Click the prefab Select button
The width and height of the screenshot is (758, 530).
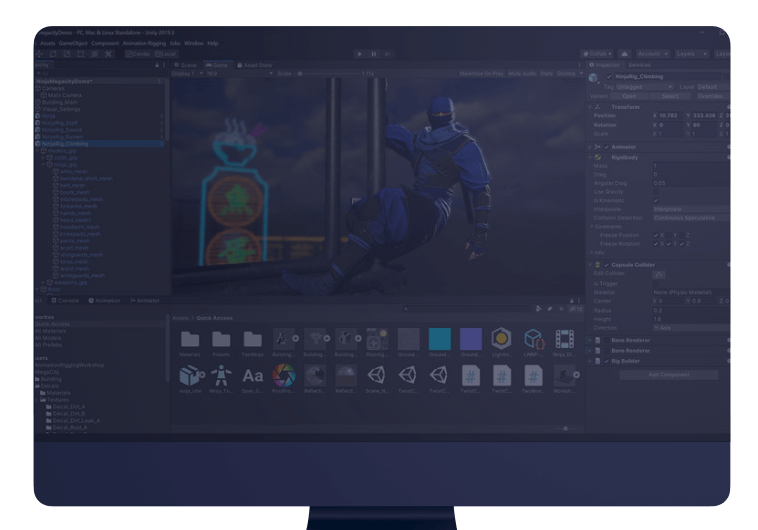tap(670, 96)
